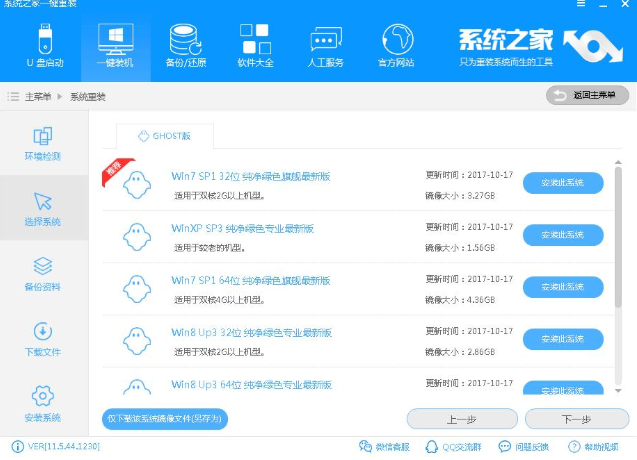Install WinXP SP3 system
The image size is (637, 460).
point(563,235)
